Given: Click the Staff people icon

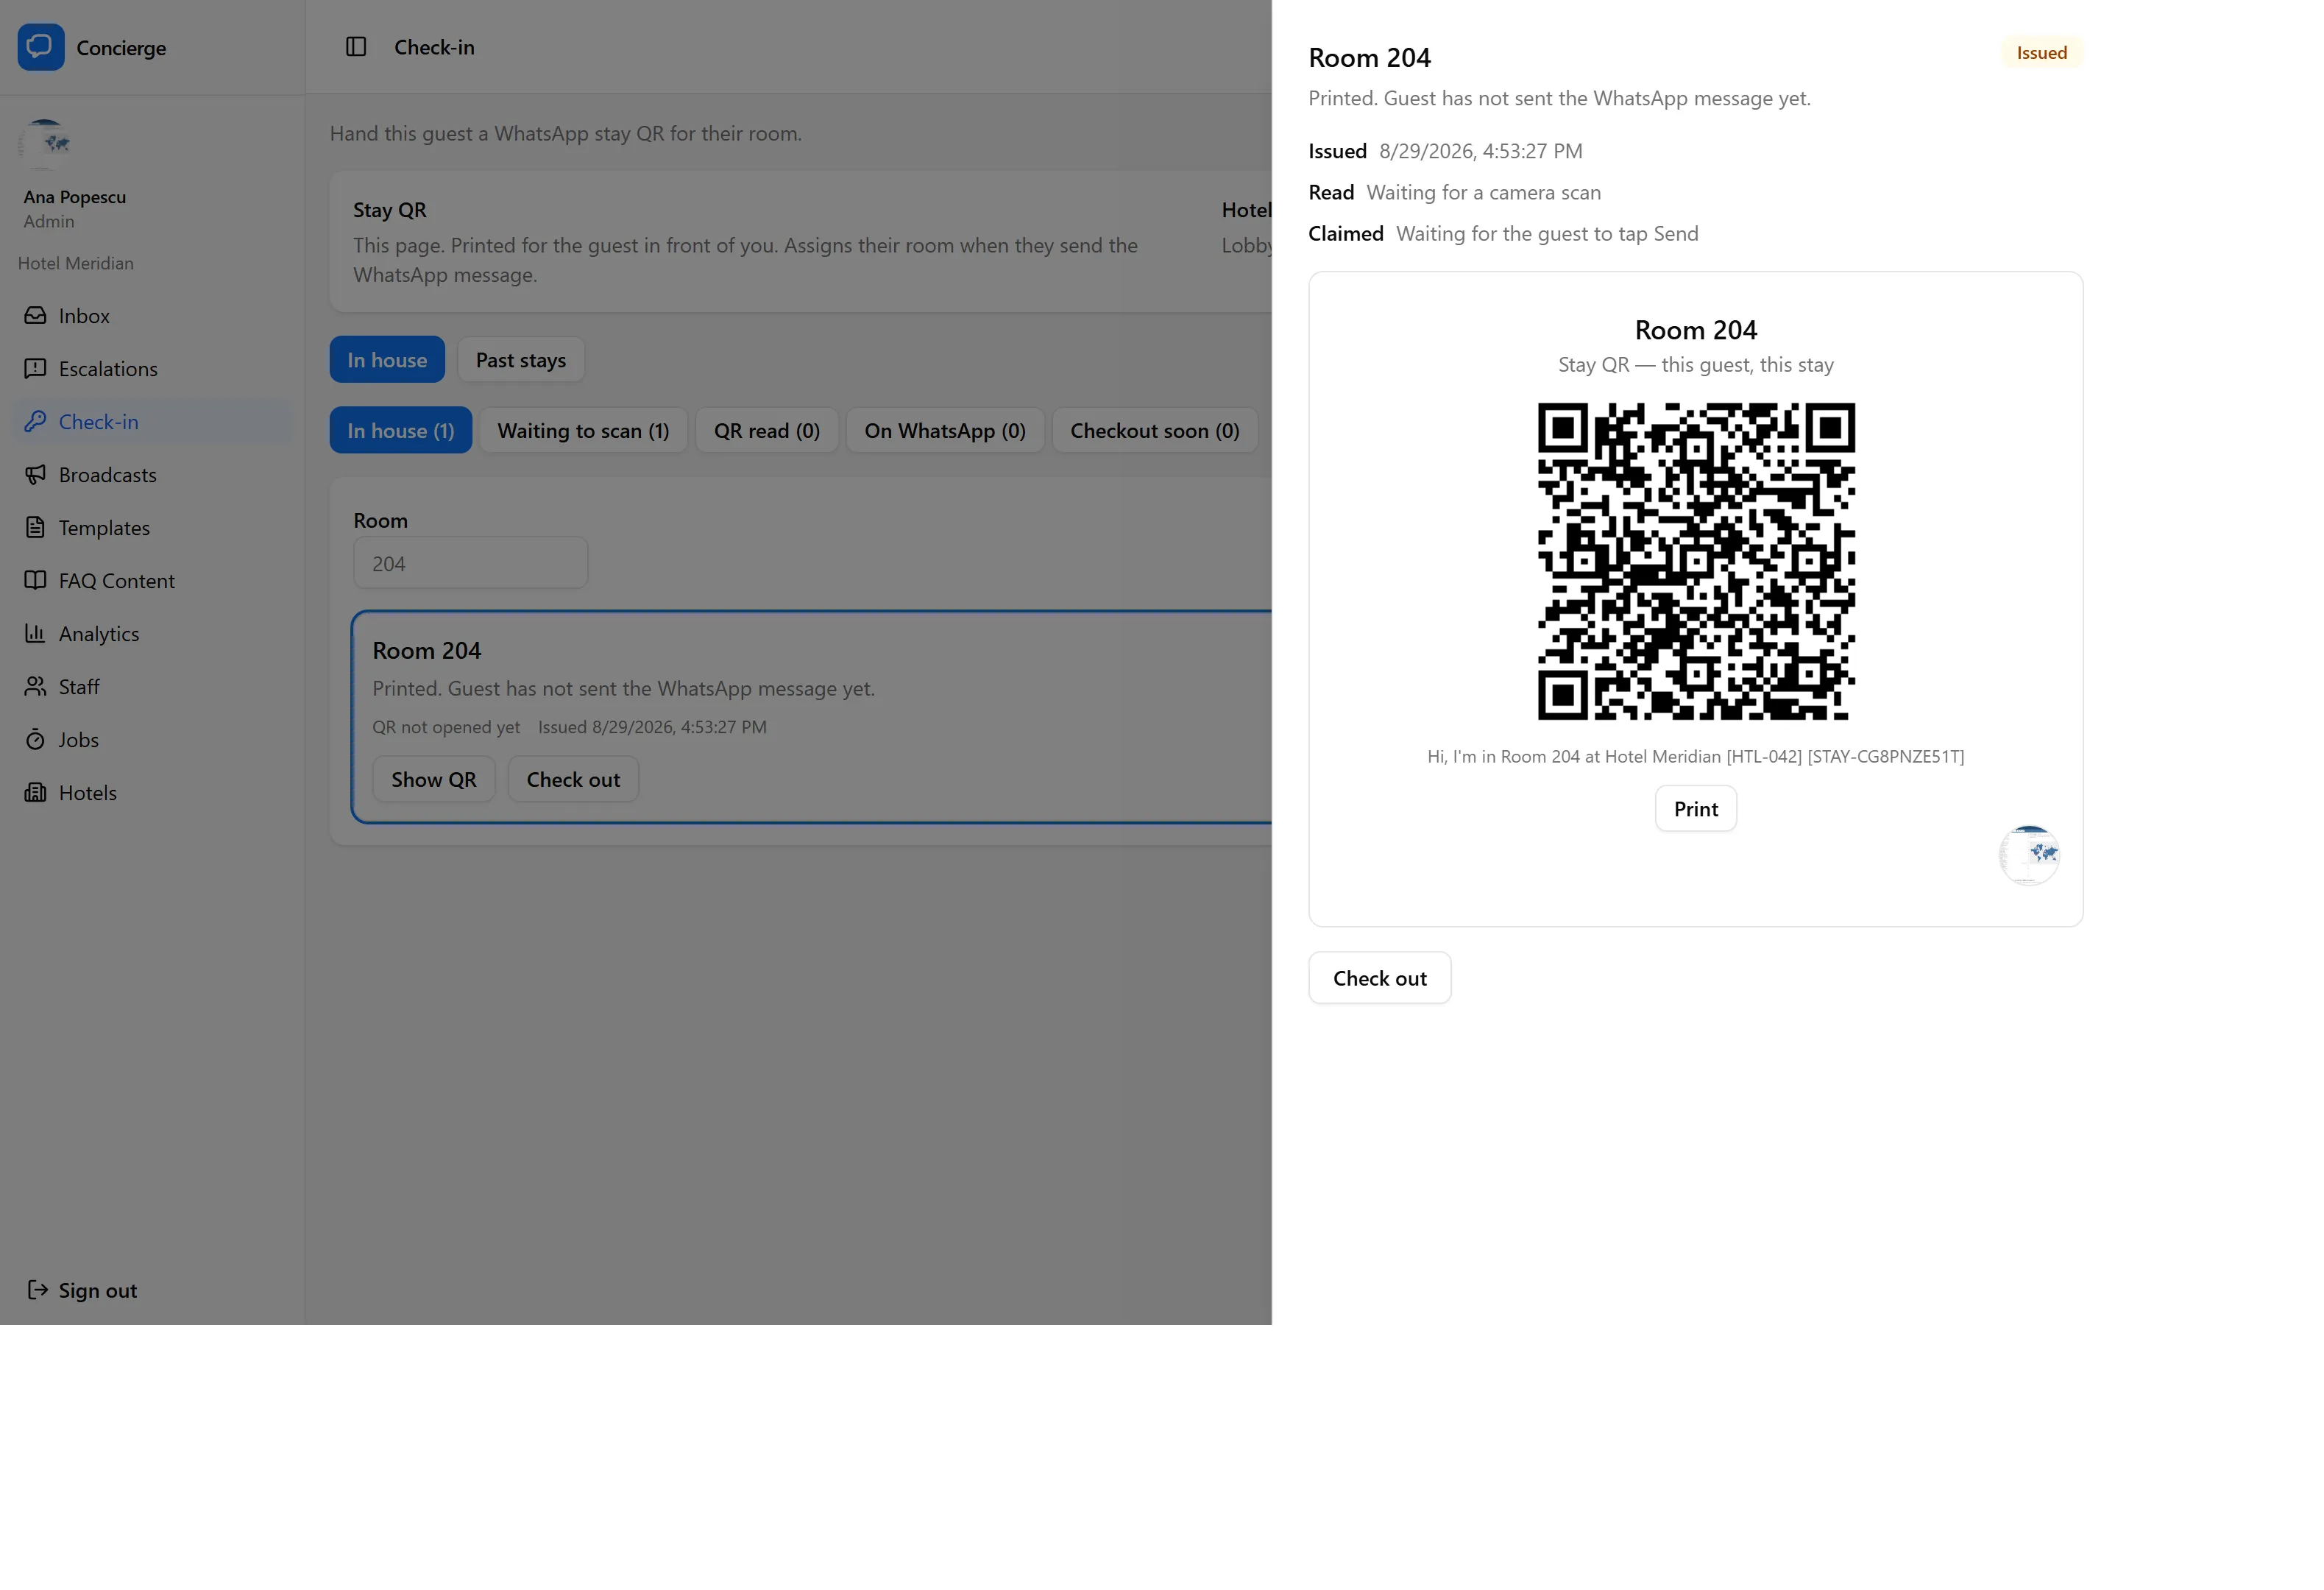Looking at the screenshot, I should (35, 686).
